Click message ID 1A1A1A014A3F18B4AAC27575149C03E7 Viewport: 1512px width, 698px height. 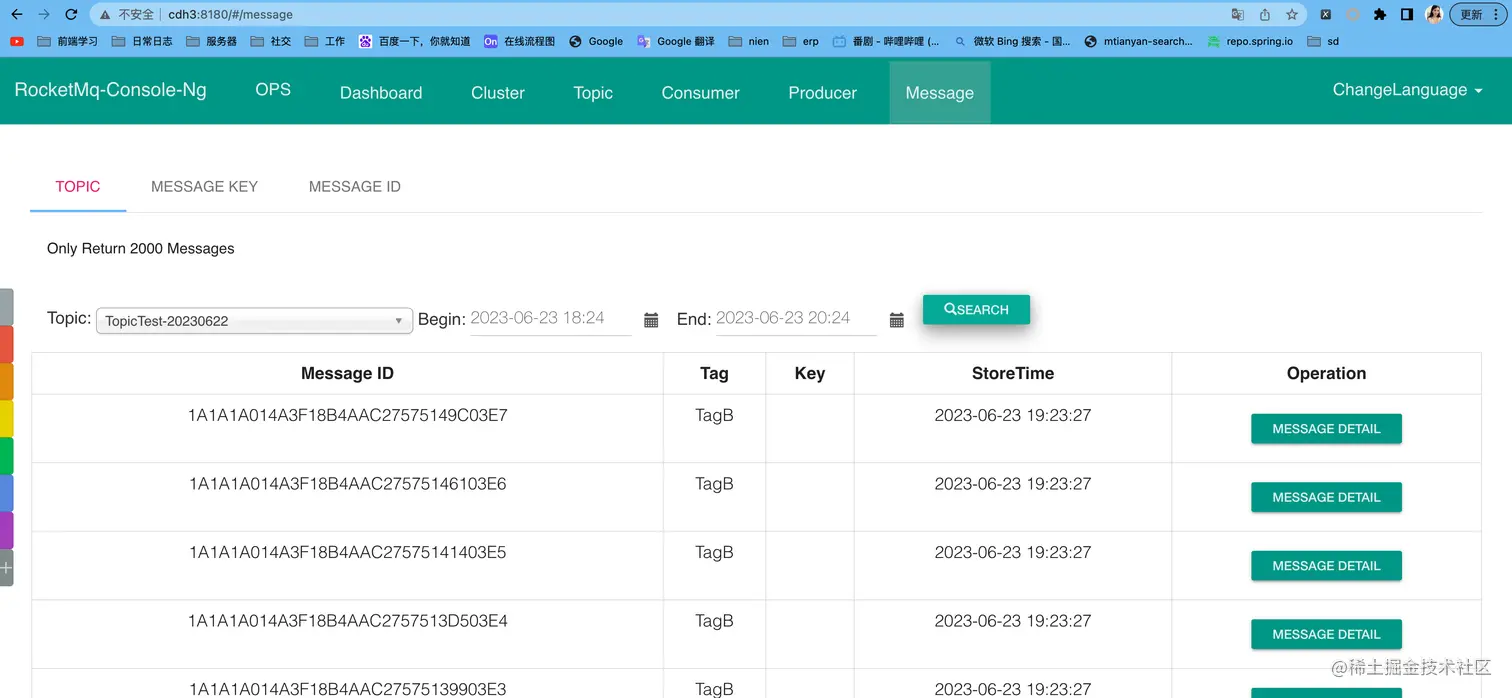(x=348, y=415)
